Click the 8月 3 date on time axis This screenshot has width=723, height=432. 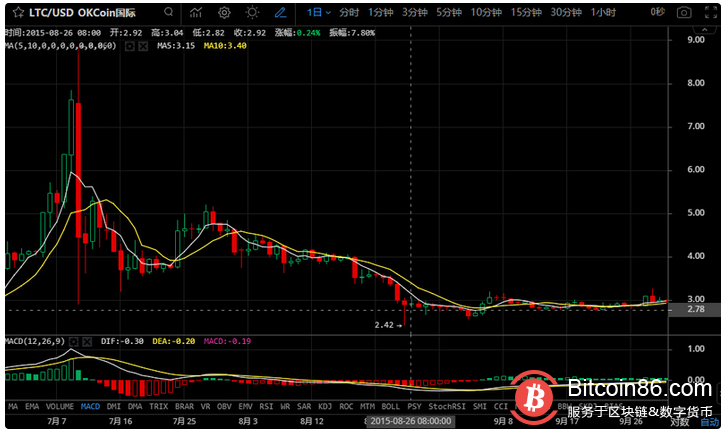[248, 421]
